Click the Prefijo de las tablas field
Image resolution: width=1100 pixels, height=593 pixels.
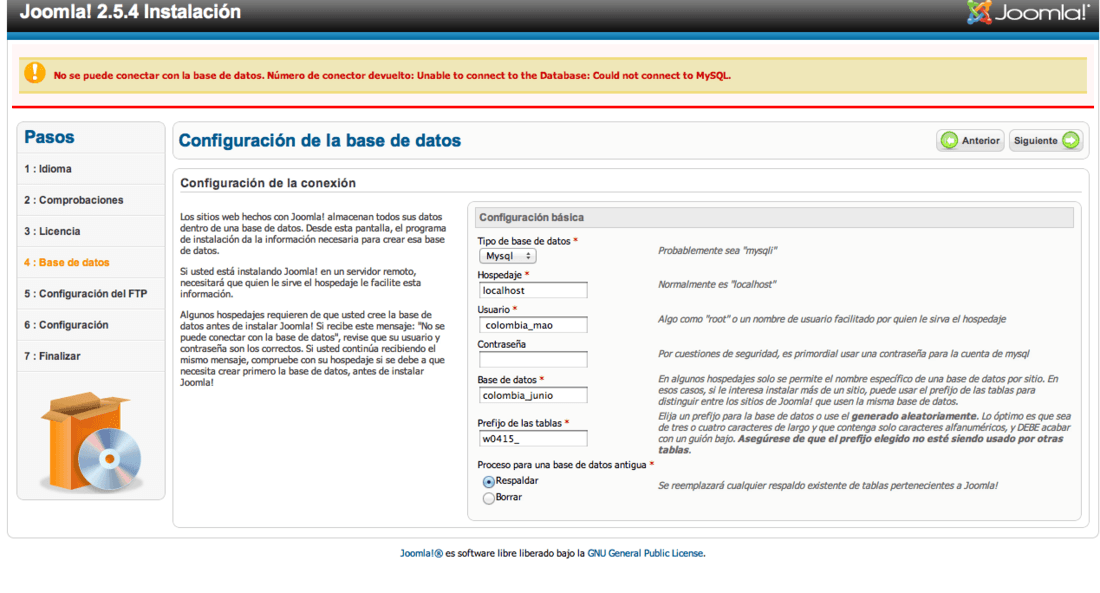(x=533, y=439)
